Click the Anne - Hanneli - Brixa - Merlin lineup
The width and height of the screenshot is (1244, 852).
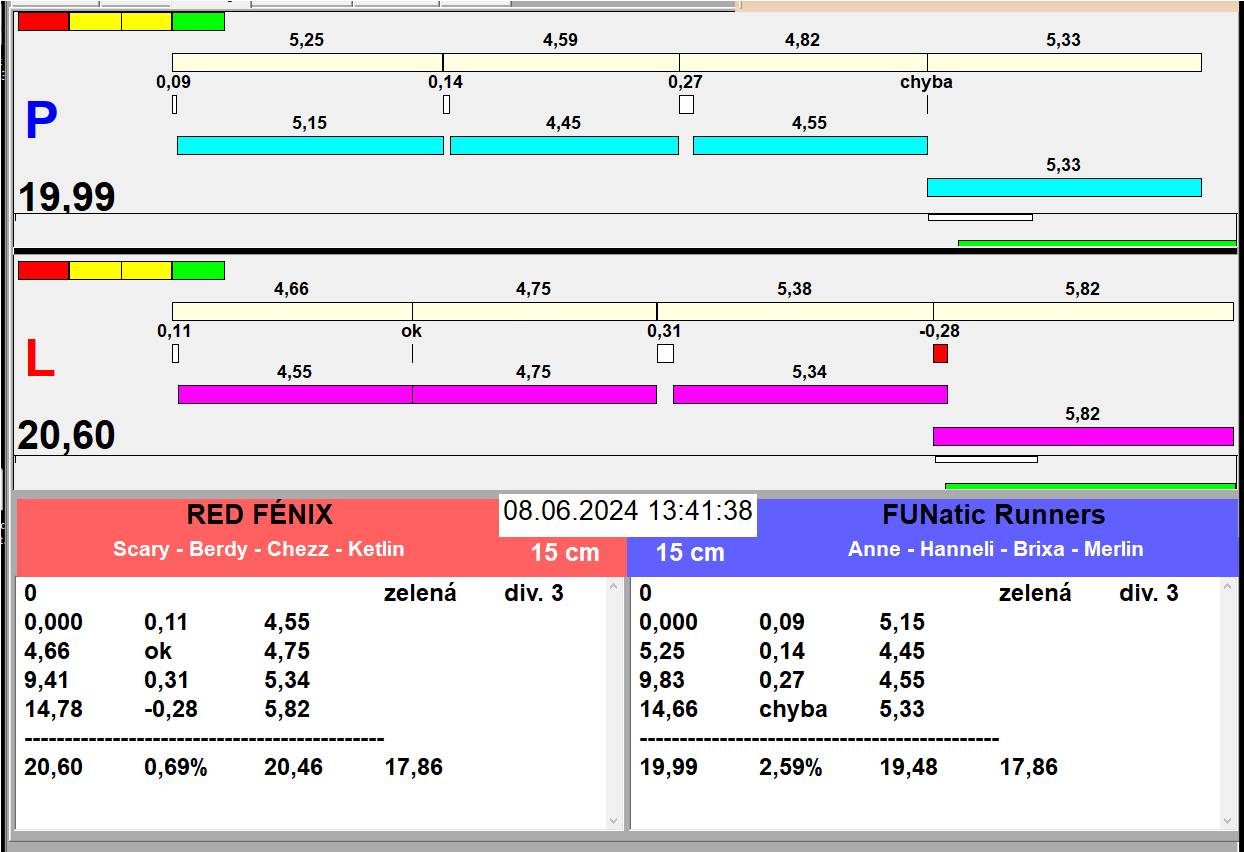point(996,549)
